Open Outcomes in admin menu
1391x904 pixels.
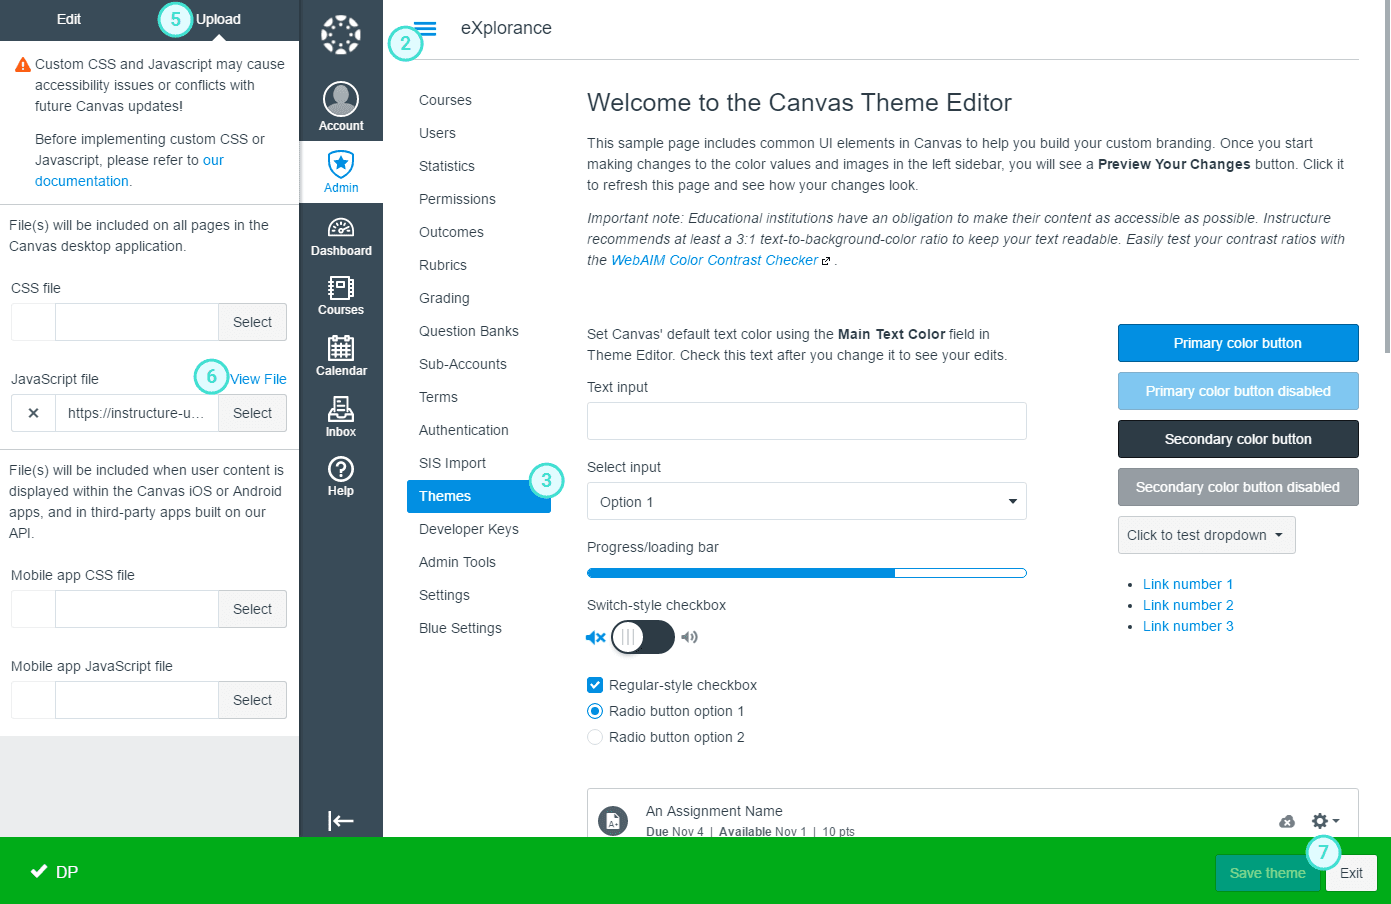pyautogui.click(x=451, y=232)
